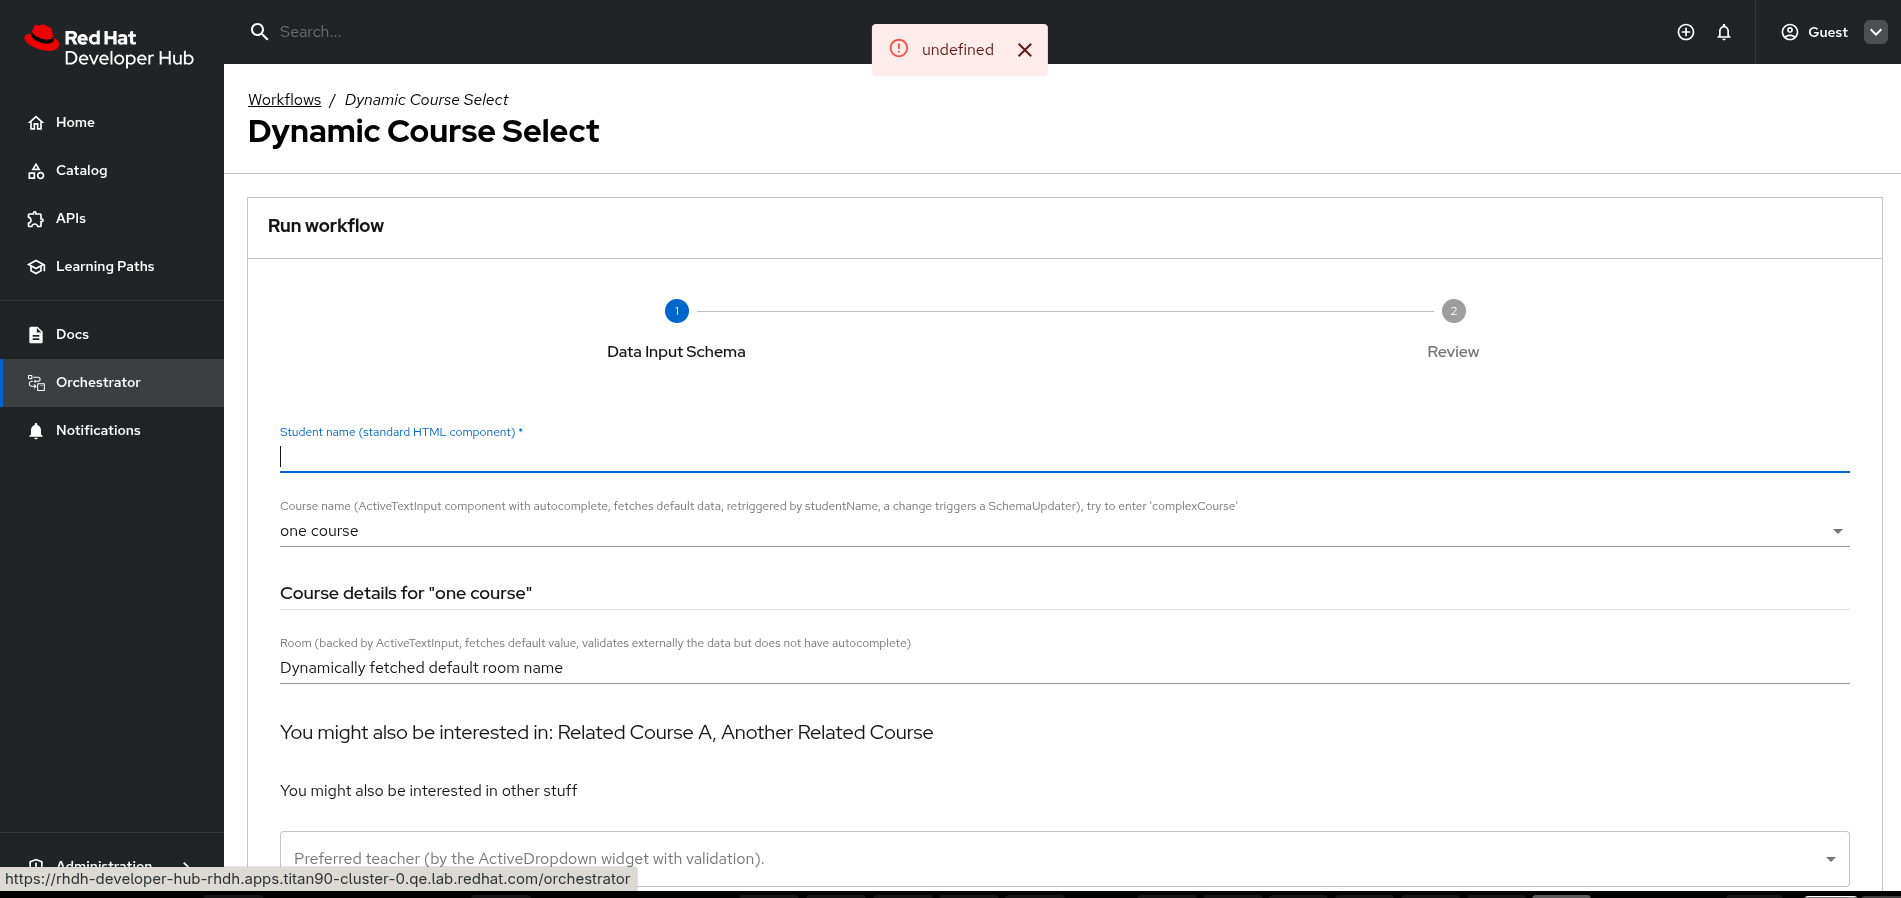The image size is (1901, 898).
Task: Click the Review step 2 indicator
Action: point(1453,311)
